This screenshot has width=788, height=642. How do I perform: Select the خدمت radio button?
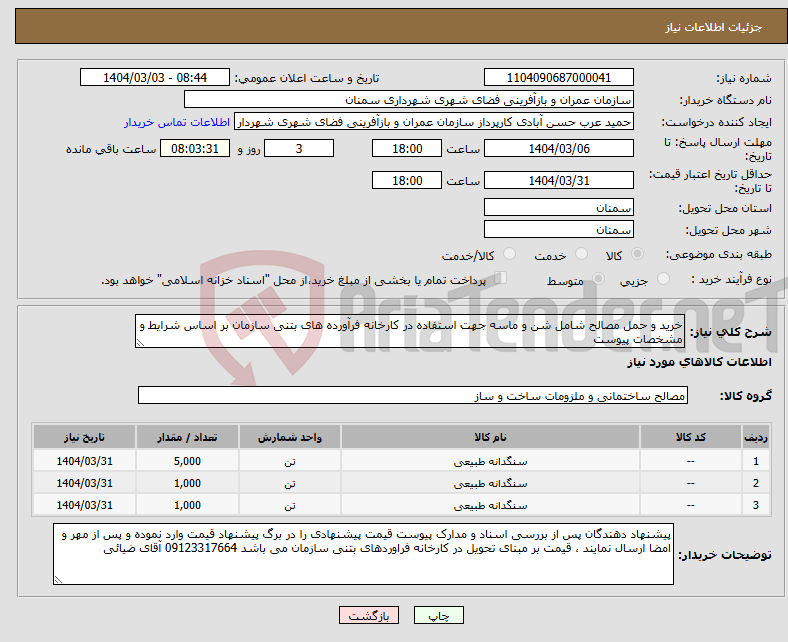coord(581,254)
